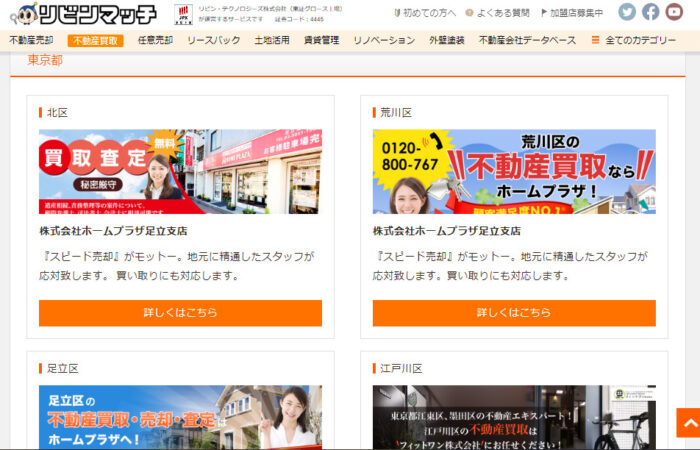Open the 全てのカテゴリー hamburger menu icon

[595, 40]
